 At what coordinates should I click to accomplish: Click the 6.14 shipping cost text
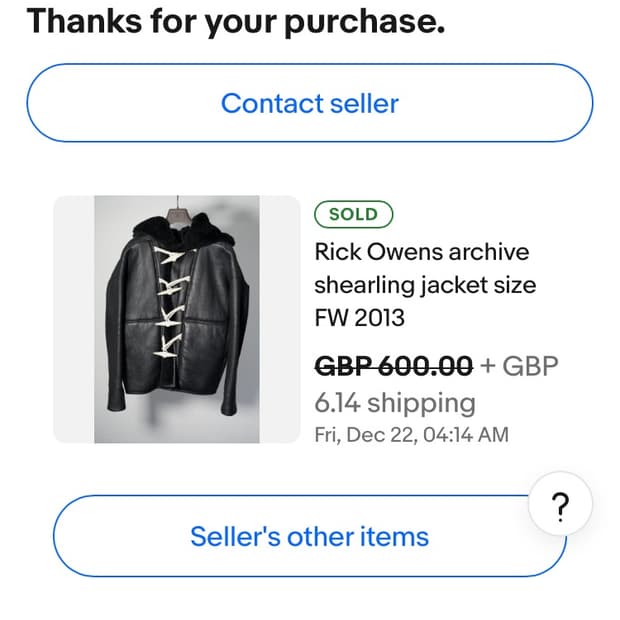click(x=395, y=403)
